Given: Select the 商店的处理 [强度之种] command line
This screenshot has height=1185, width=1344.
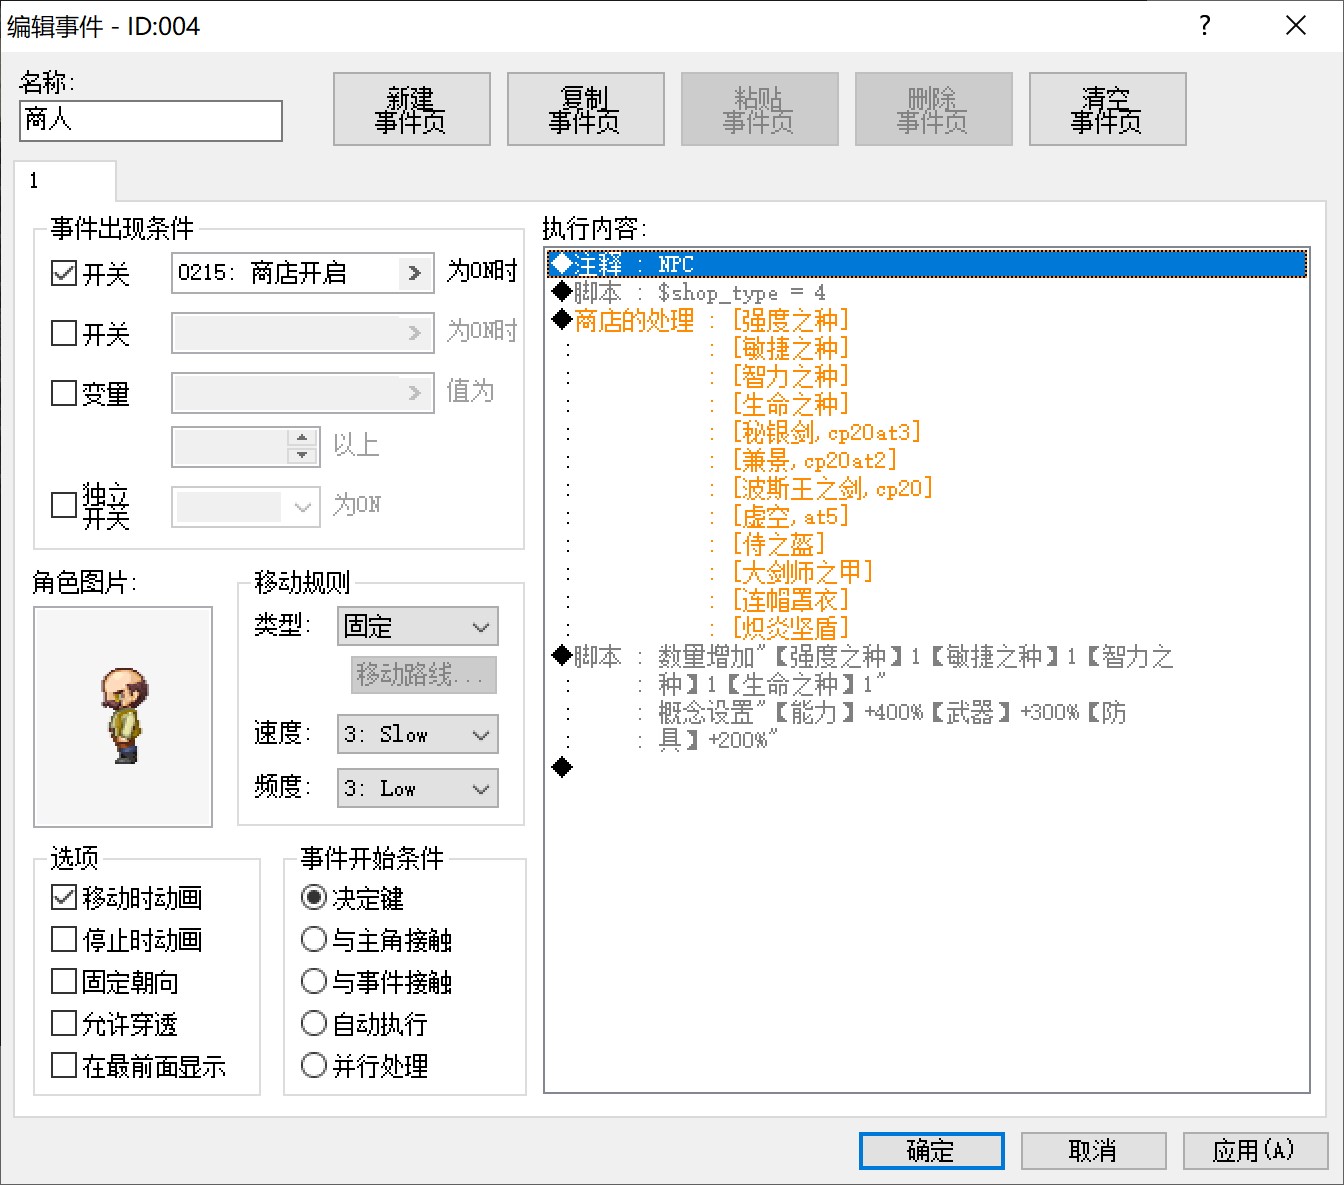Looking at the screenshot, I should tap(927, 320).
